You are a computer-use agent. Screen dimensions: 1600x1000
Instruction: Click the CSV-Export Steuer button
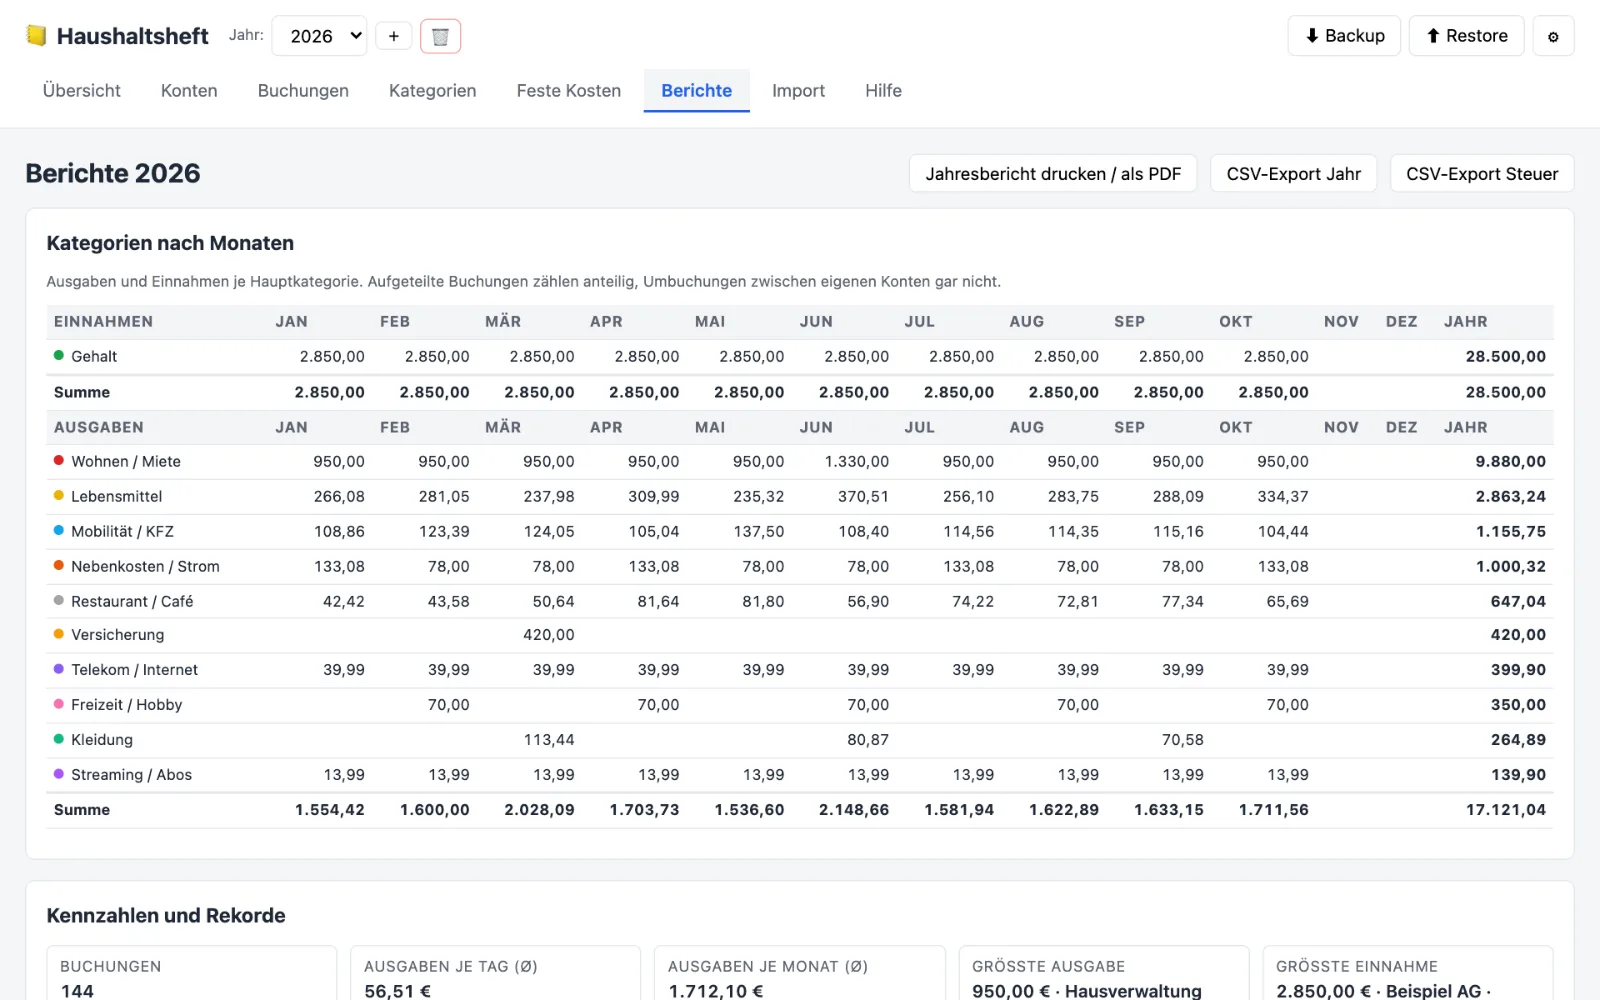click(x=1482, y=173)
